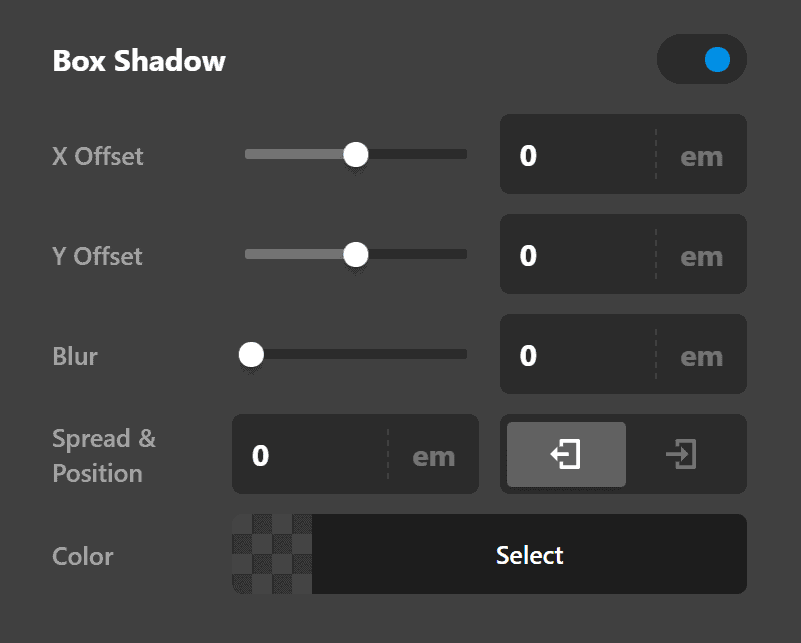Screen dimensions: 801x643
Task: Click the X Offset label
Action: (97, 155)
